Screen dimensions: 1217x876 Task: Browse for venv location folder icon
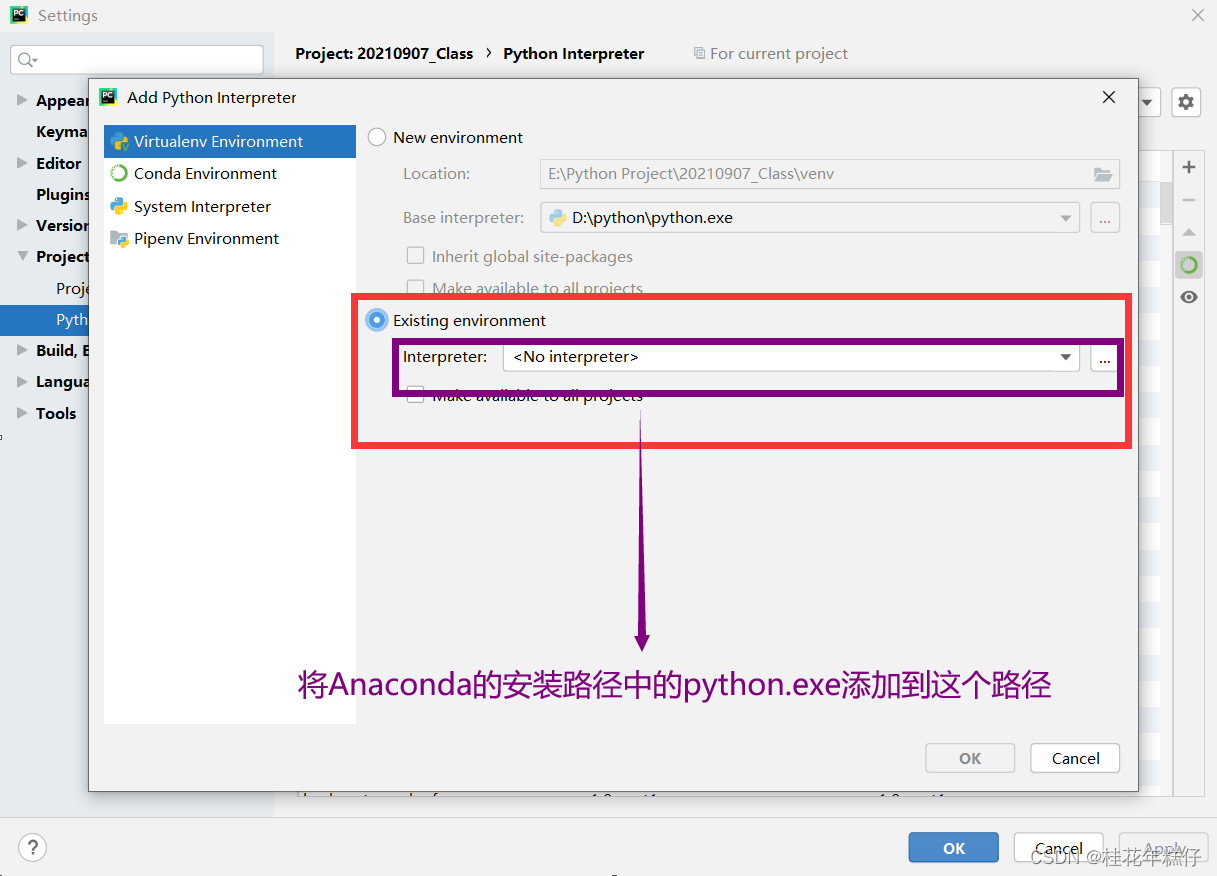(x=1103, y=174)
